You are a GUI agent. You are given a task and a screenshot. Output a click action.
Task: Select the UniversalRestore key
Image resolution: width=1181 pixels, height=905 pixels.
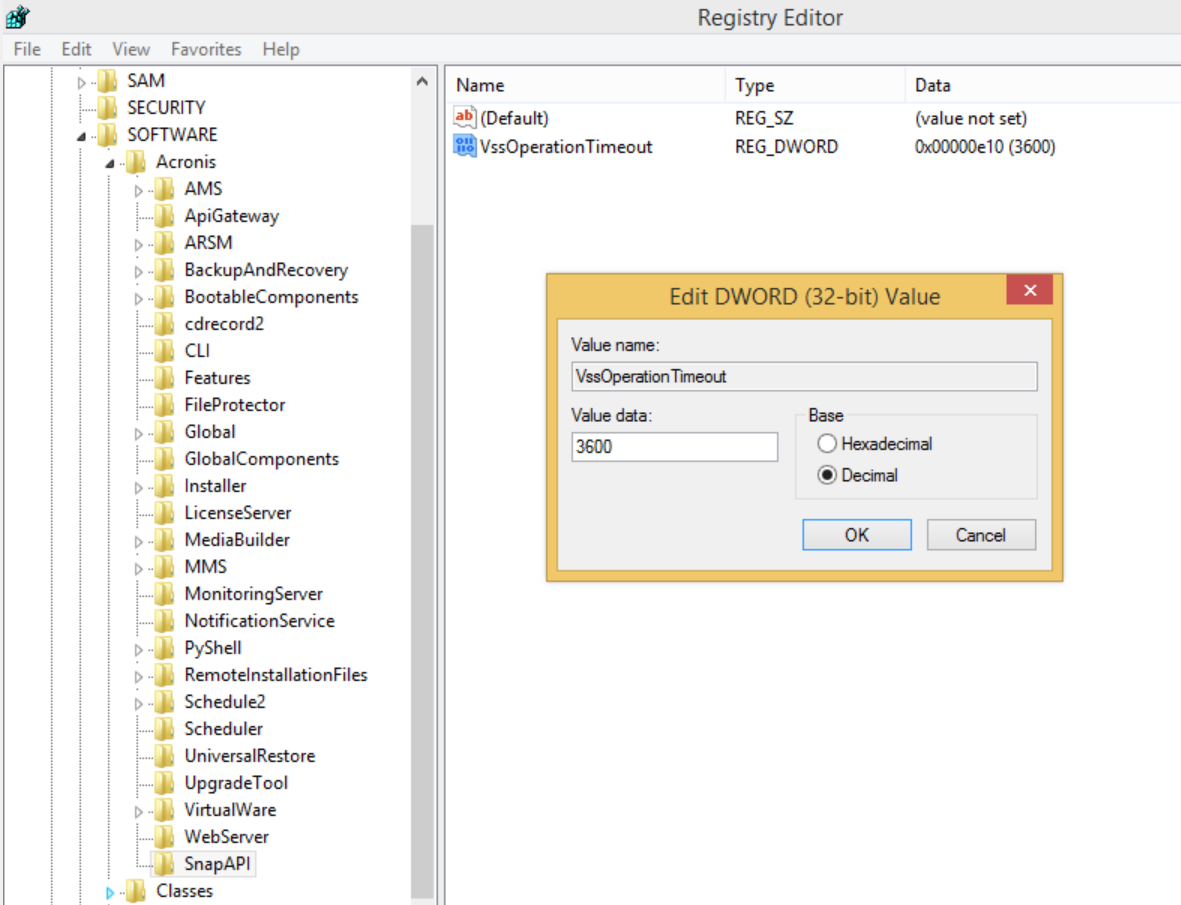click(249, 756)
